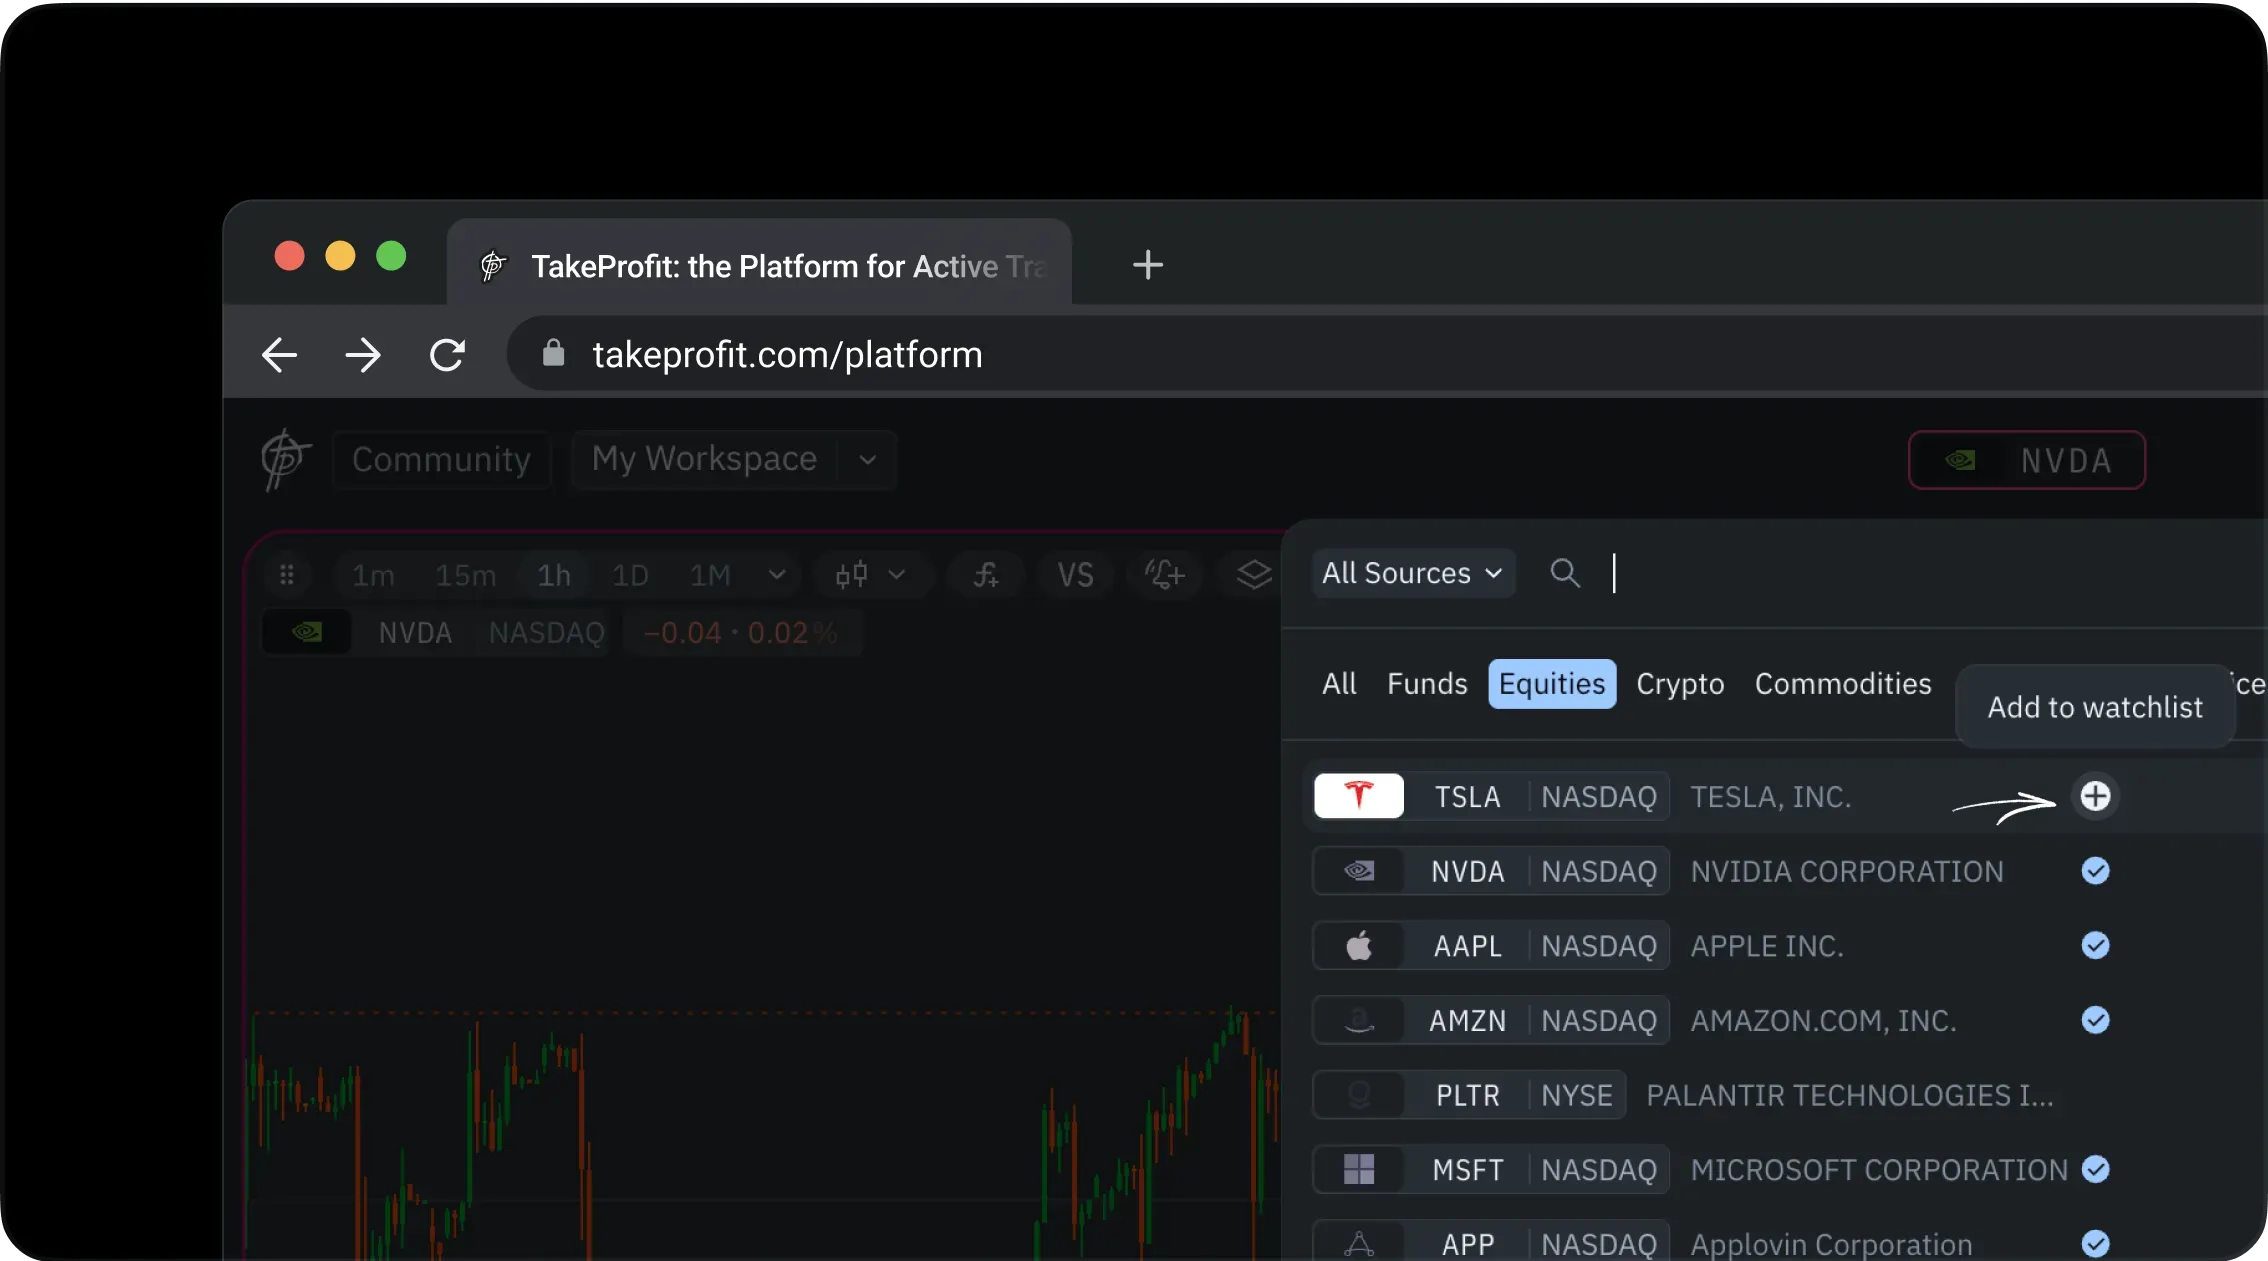Viewport: 2268px width, 1261px height.
Task: Go back with the browser back arrow
Action: point(279,355)
